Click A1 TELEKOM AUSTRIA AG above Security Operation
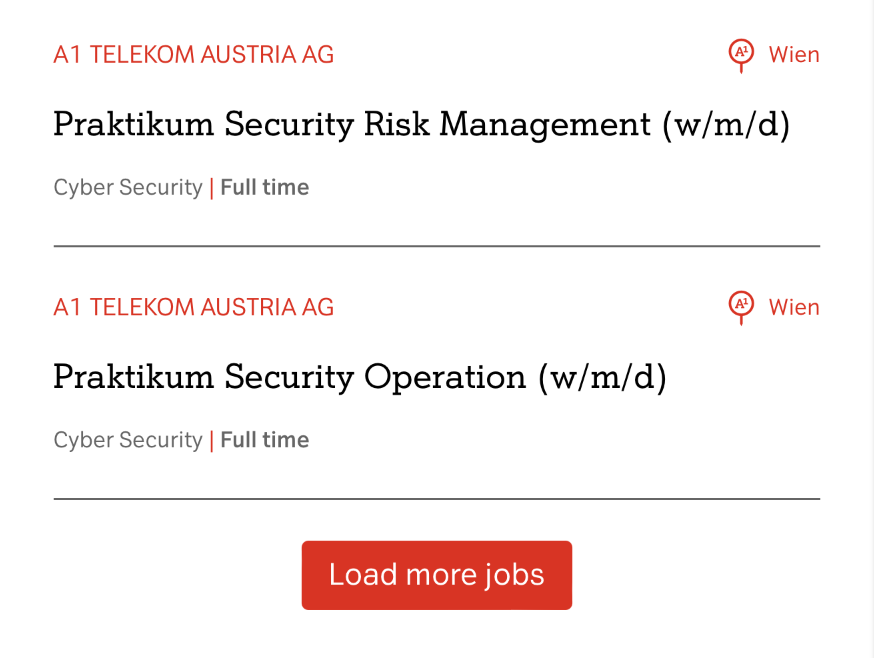This screenshot has width=874, height=658. (193, 307)
